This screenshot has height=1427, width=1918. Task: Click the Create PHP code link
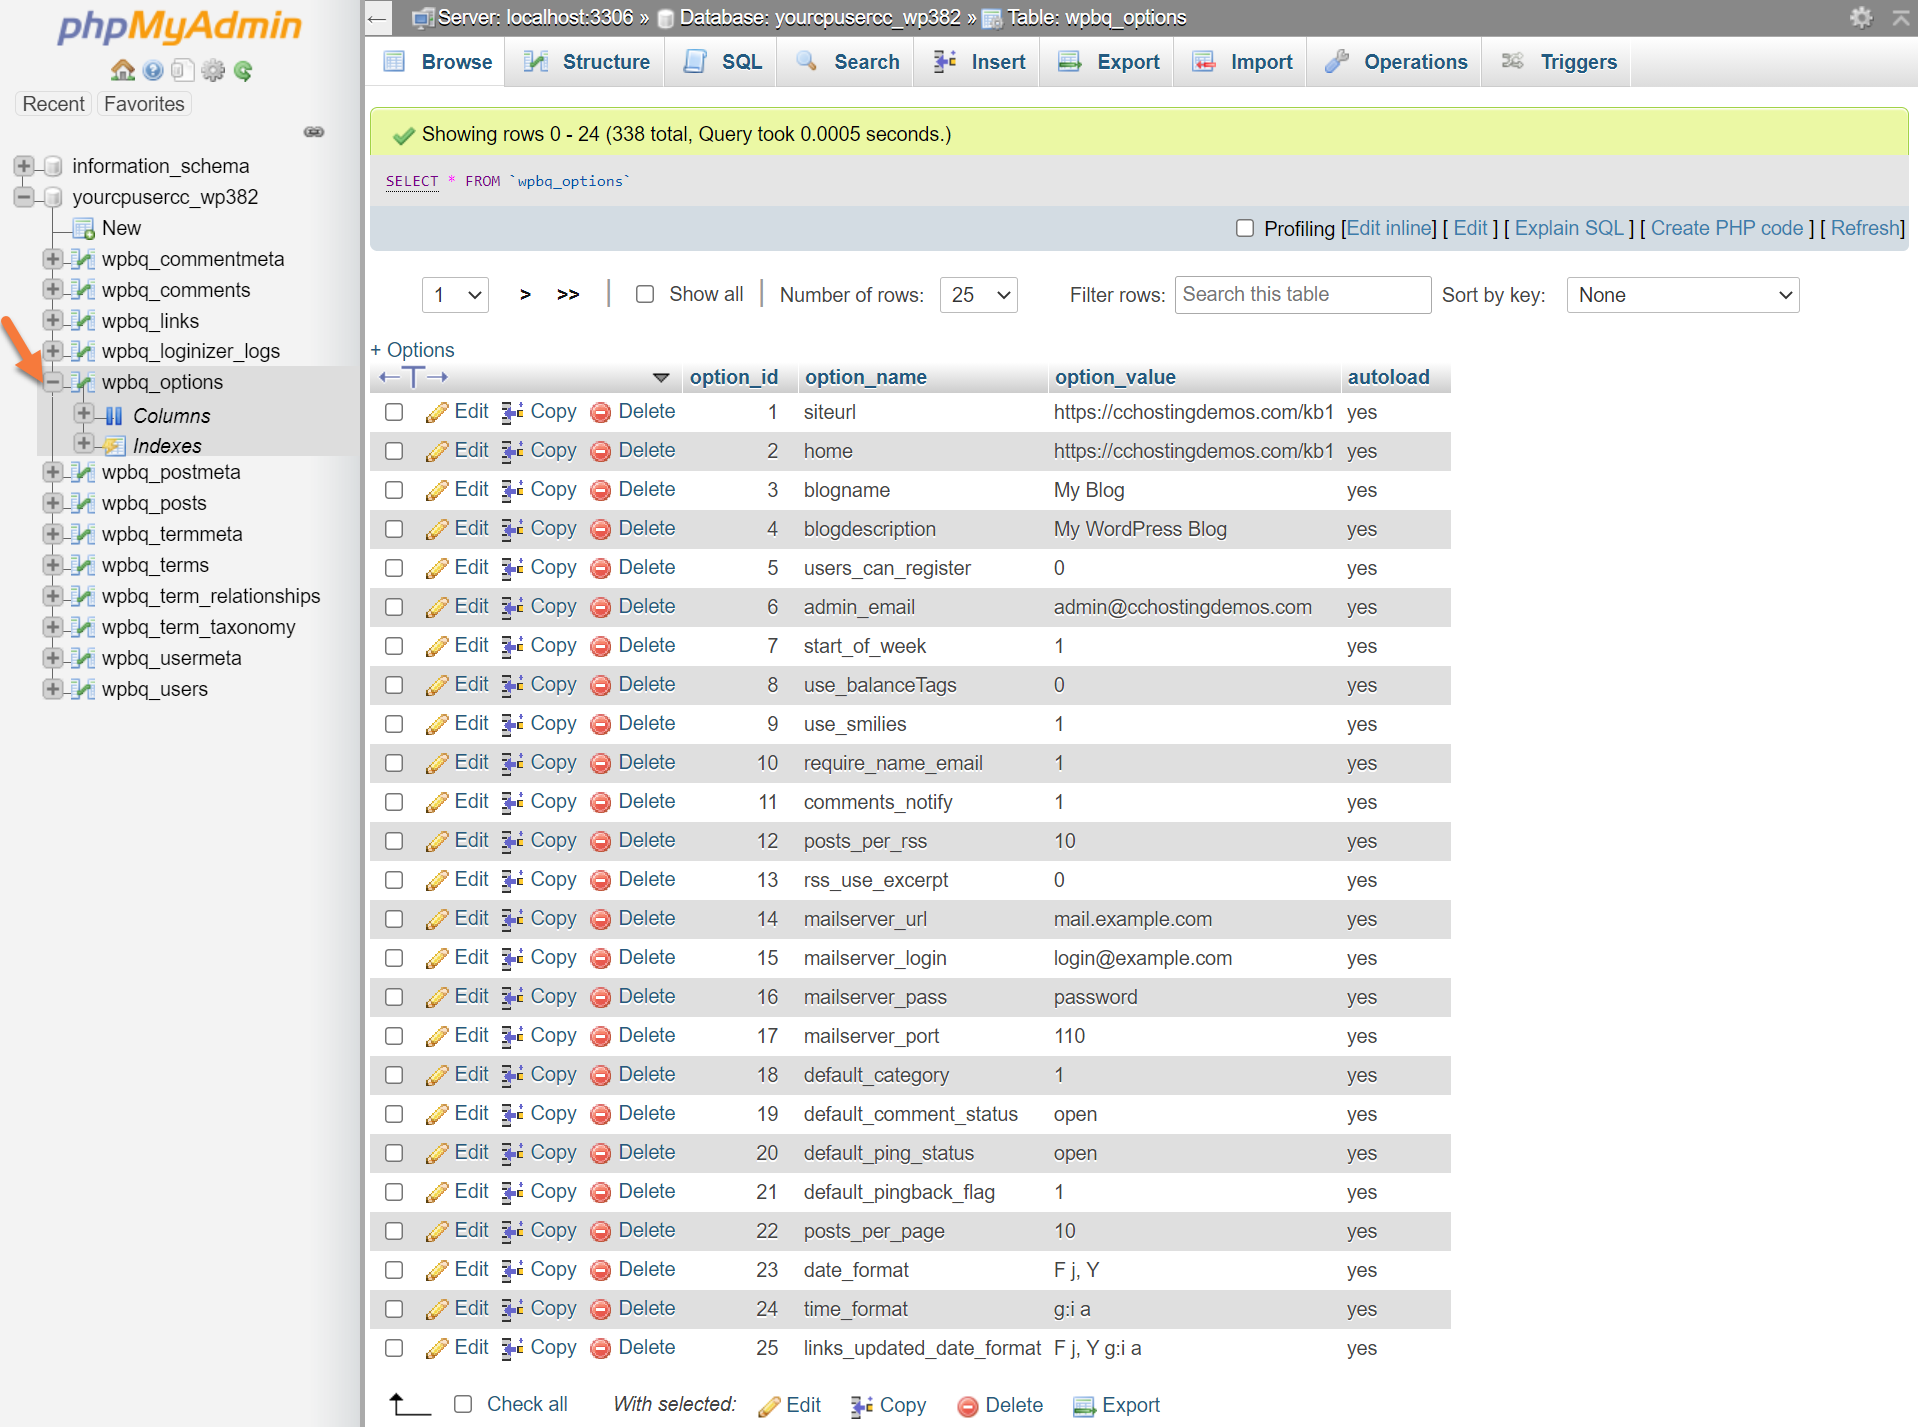pyautogui.click(x=1726, y=228)
